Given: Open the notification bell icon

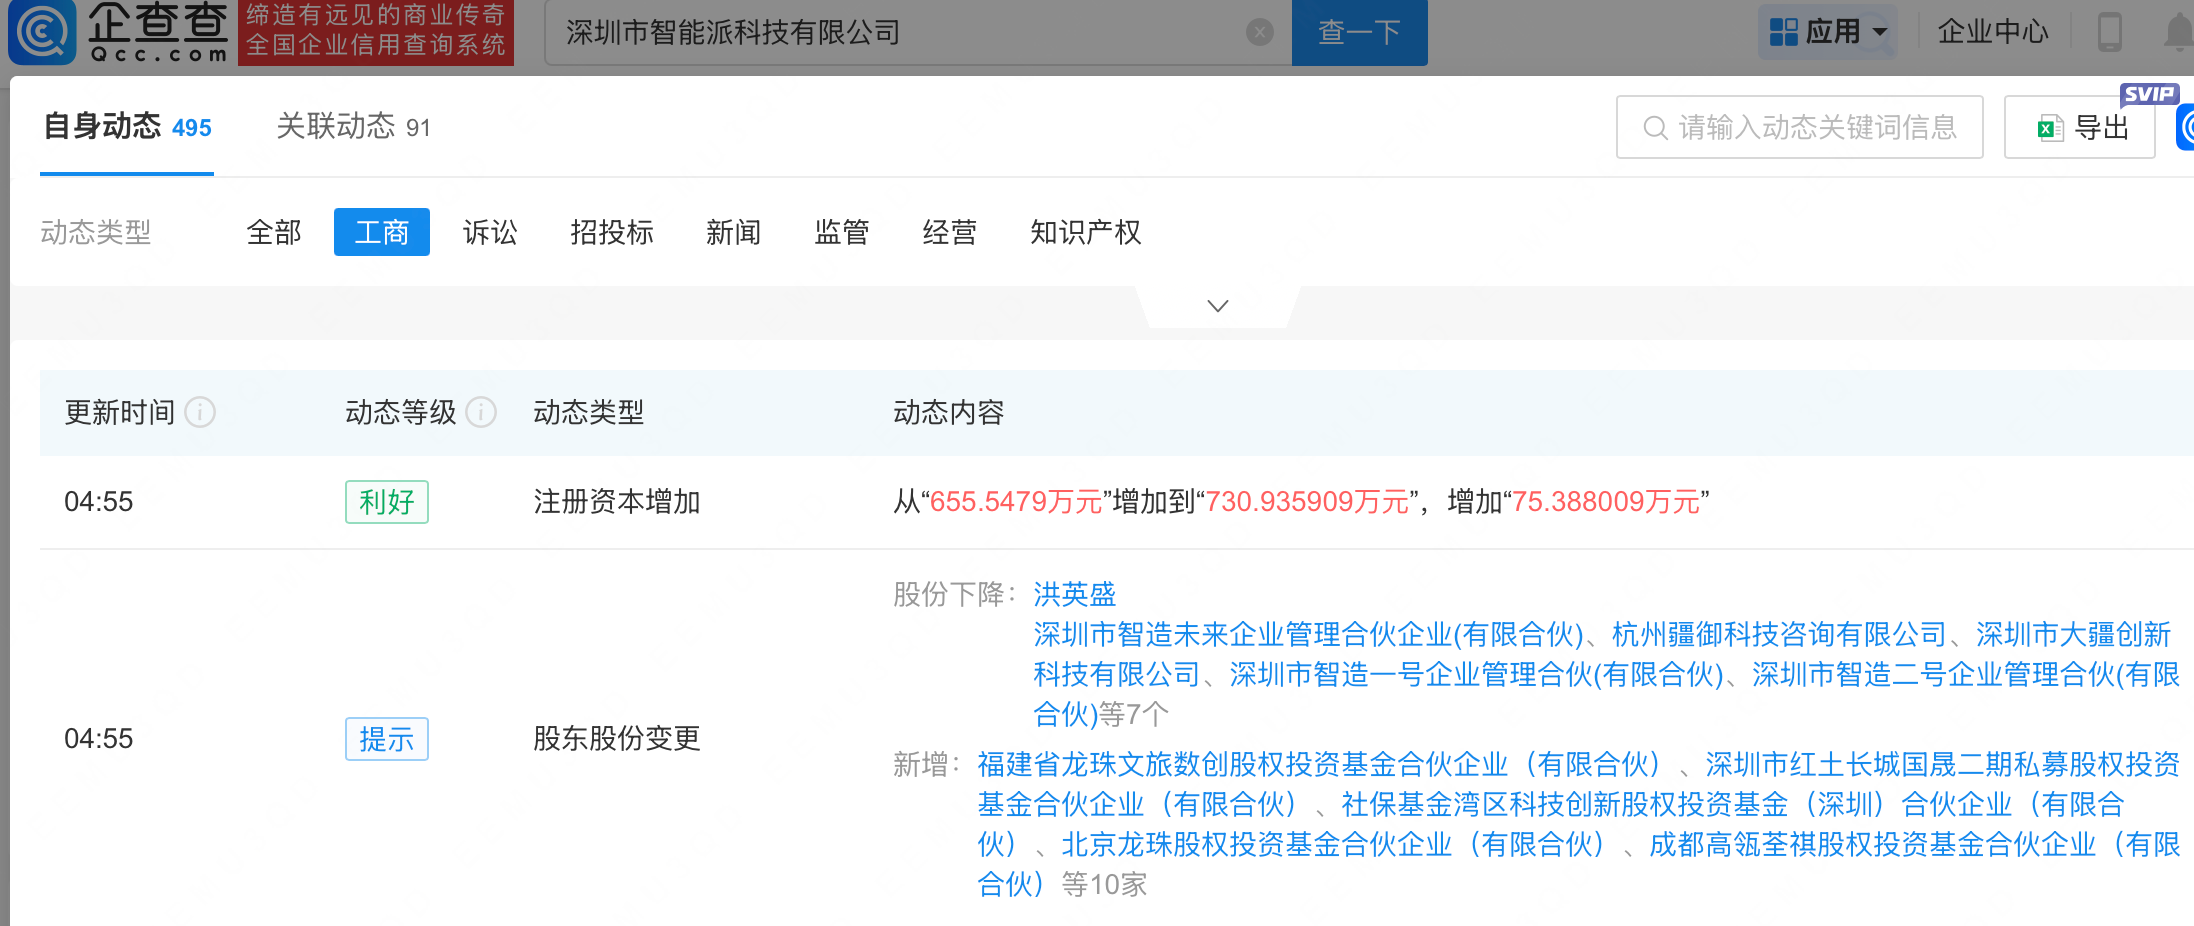Looking at the screenshot, I should pos(2178,32).
